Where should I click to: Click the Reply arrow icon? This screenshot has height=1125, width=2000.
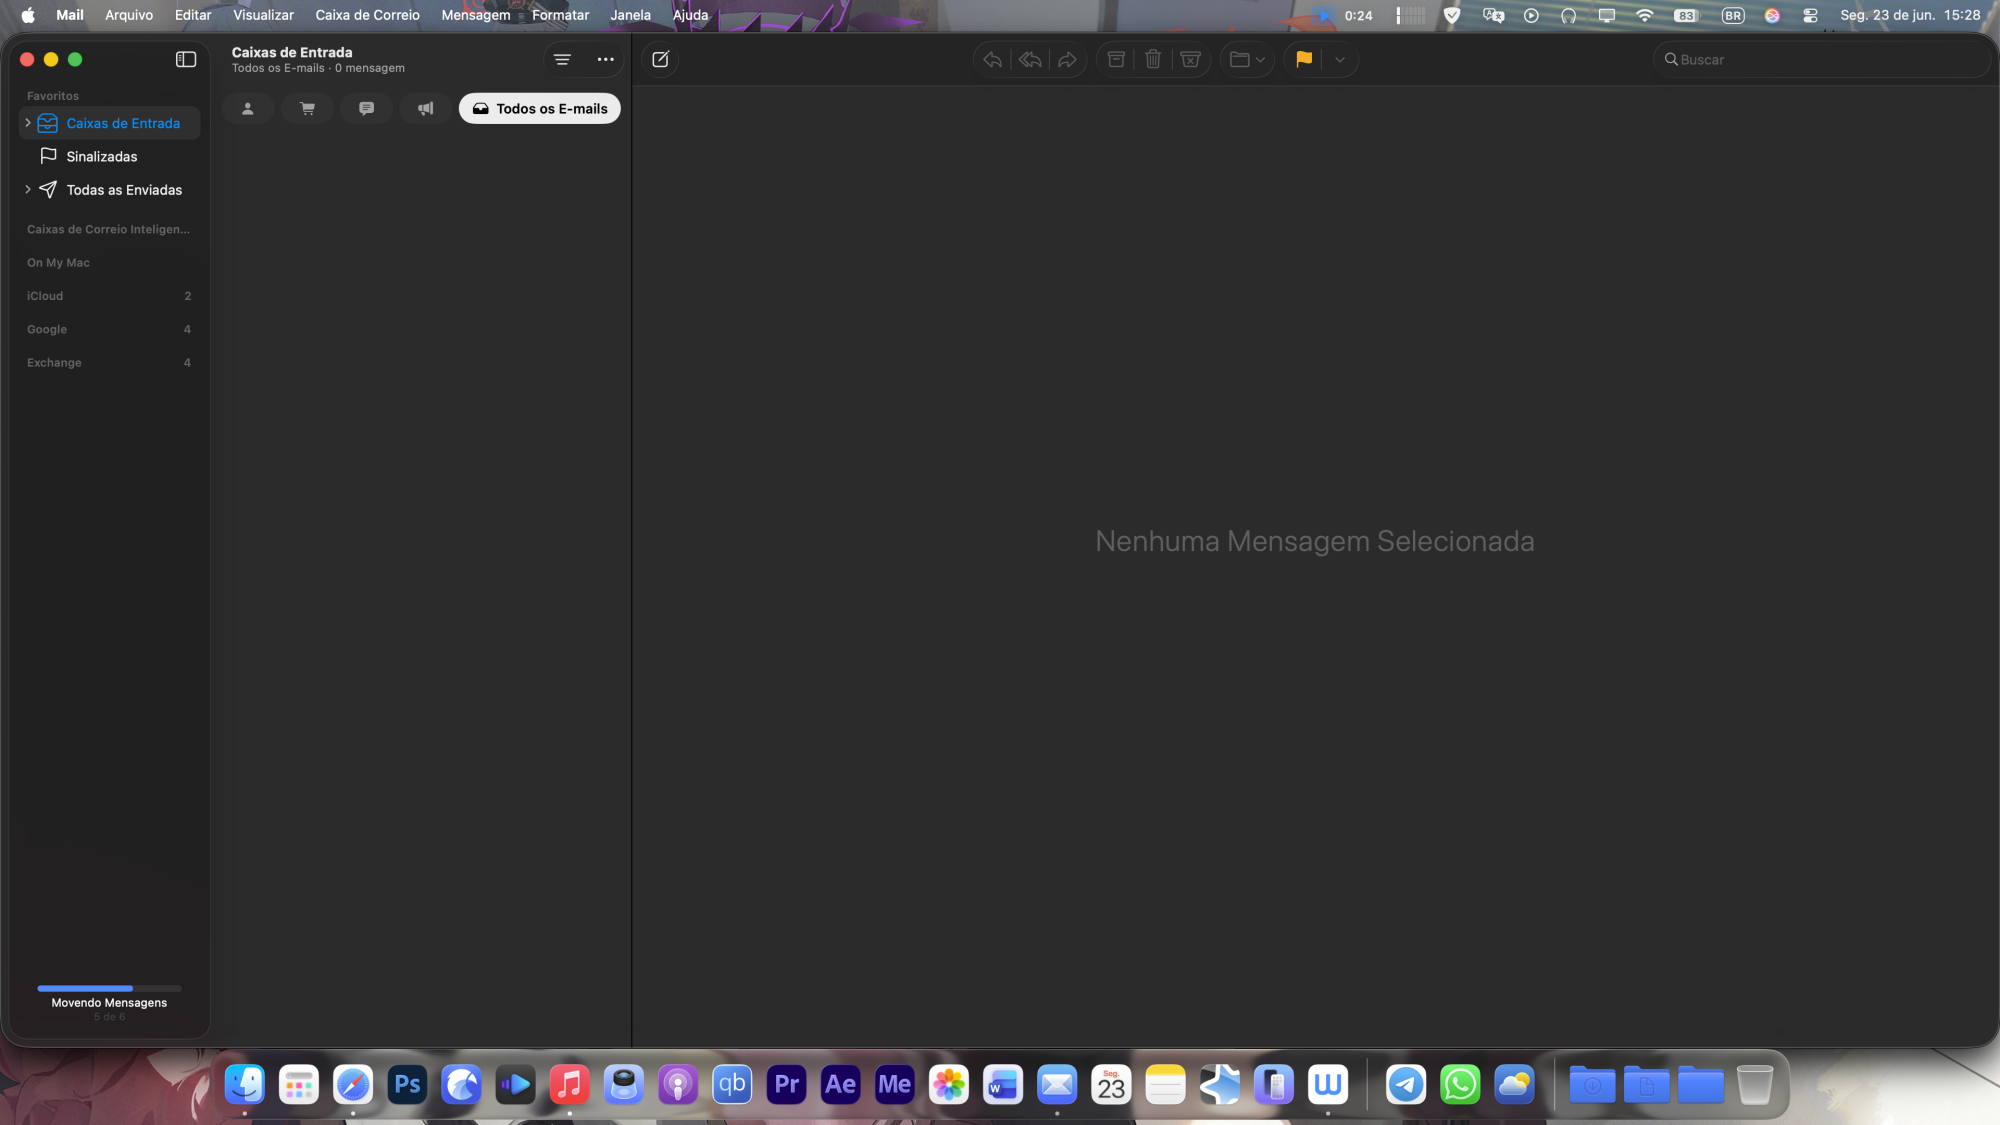click(x=992, y=60)
